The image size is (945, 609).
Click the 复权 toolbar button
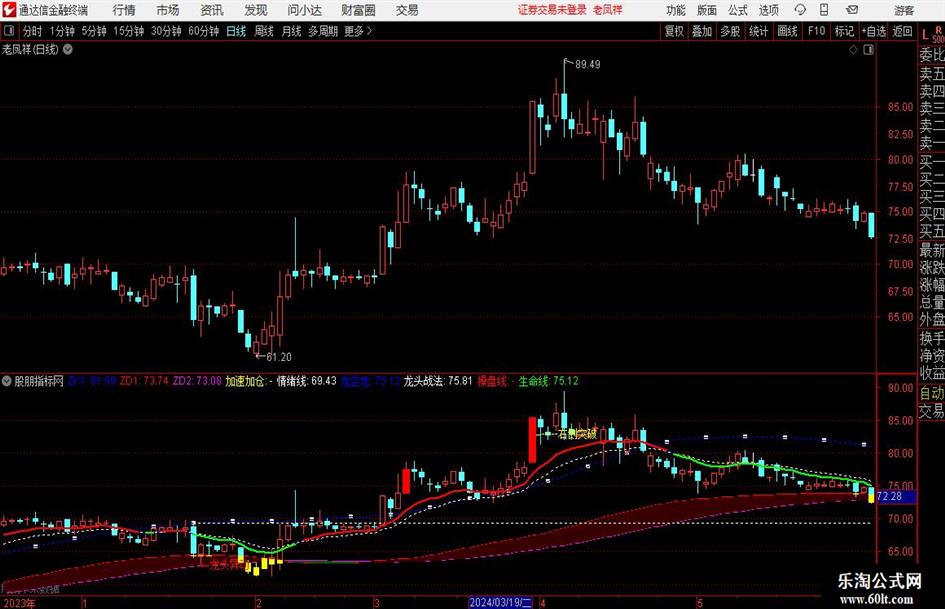coord(674,31)
